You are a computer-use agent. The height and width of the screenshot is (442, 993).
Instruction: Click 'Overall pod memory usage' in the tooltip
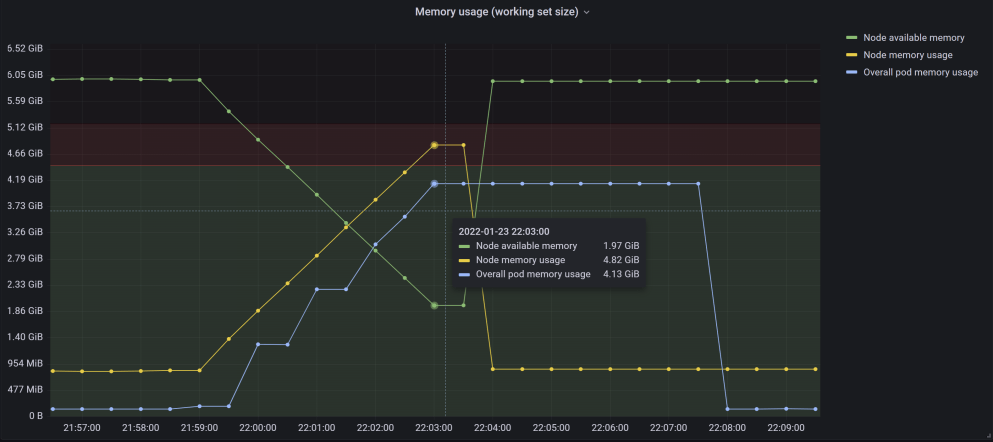point(533,274)
